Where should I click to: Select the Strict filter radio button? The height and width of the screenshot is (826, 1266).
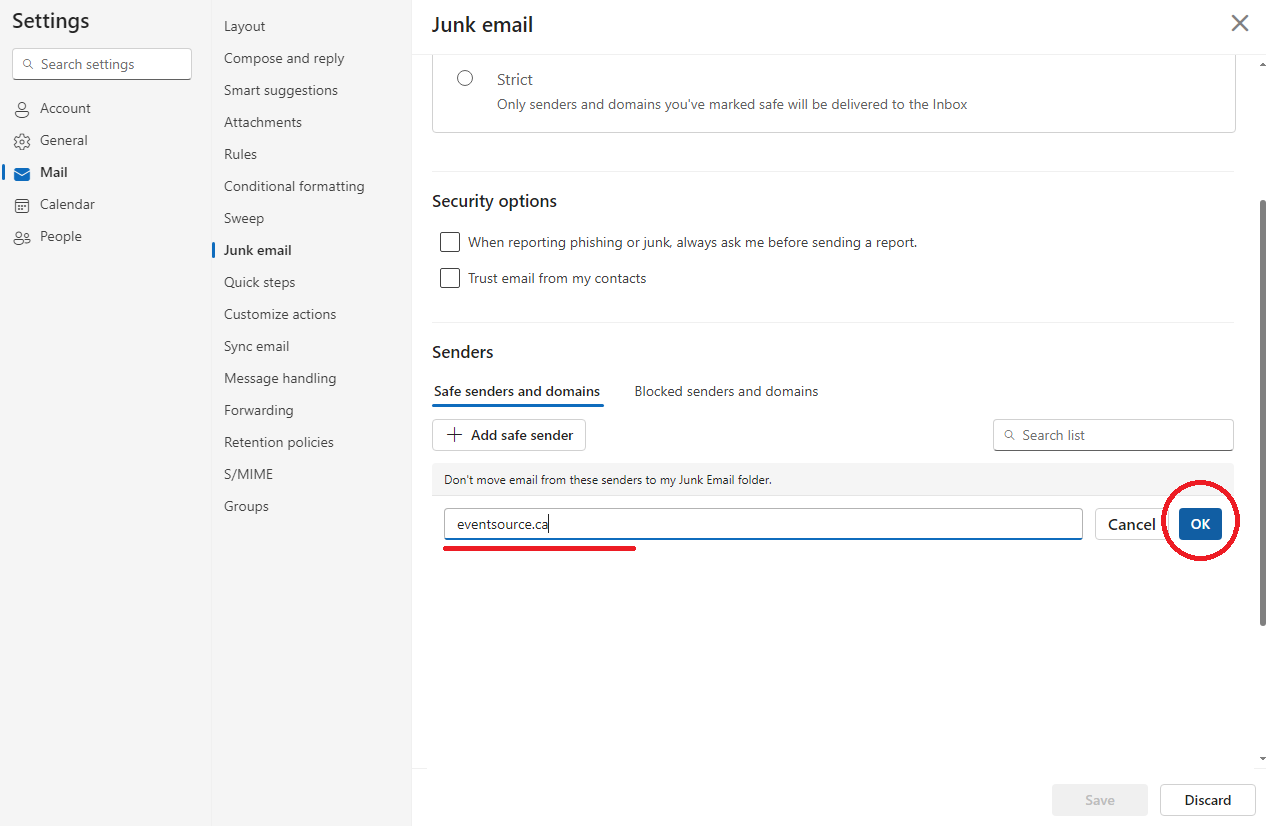click(465, 78)
